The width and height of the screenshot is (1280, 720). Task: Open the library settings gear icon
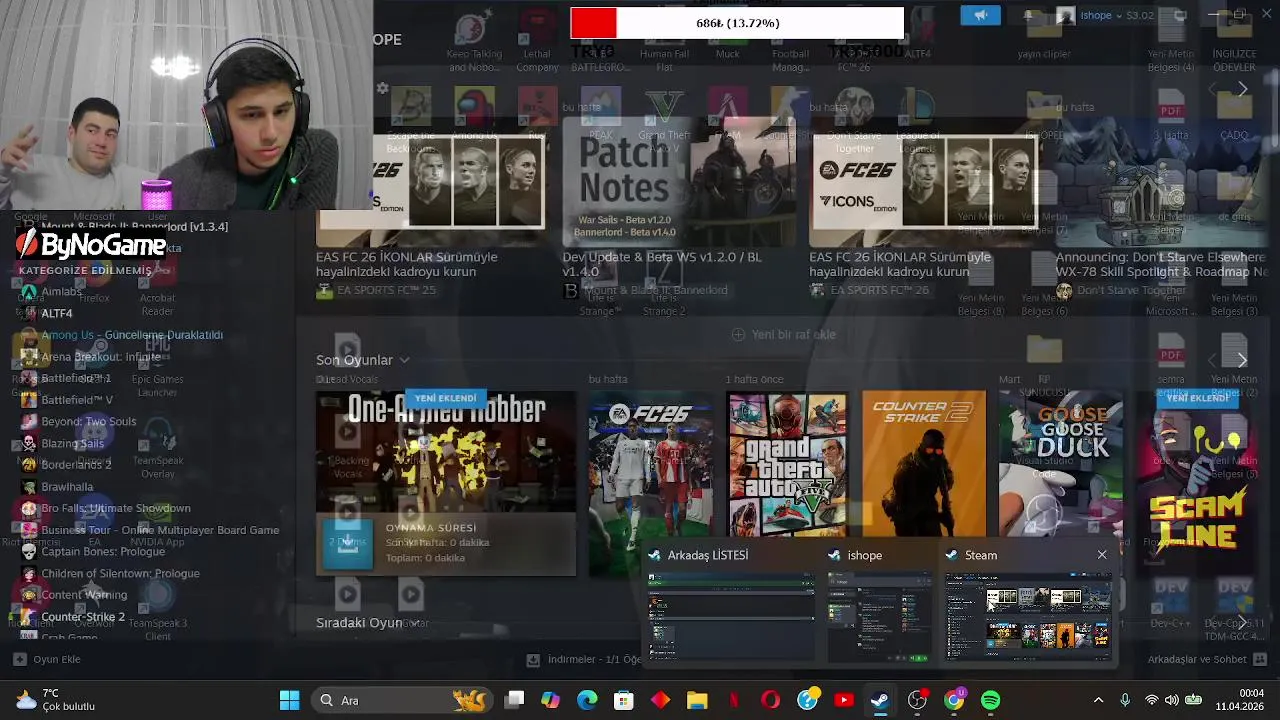(x=382, y=89)
